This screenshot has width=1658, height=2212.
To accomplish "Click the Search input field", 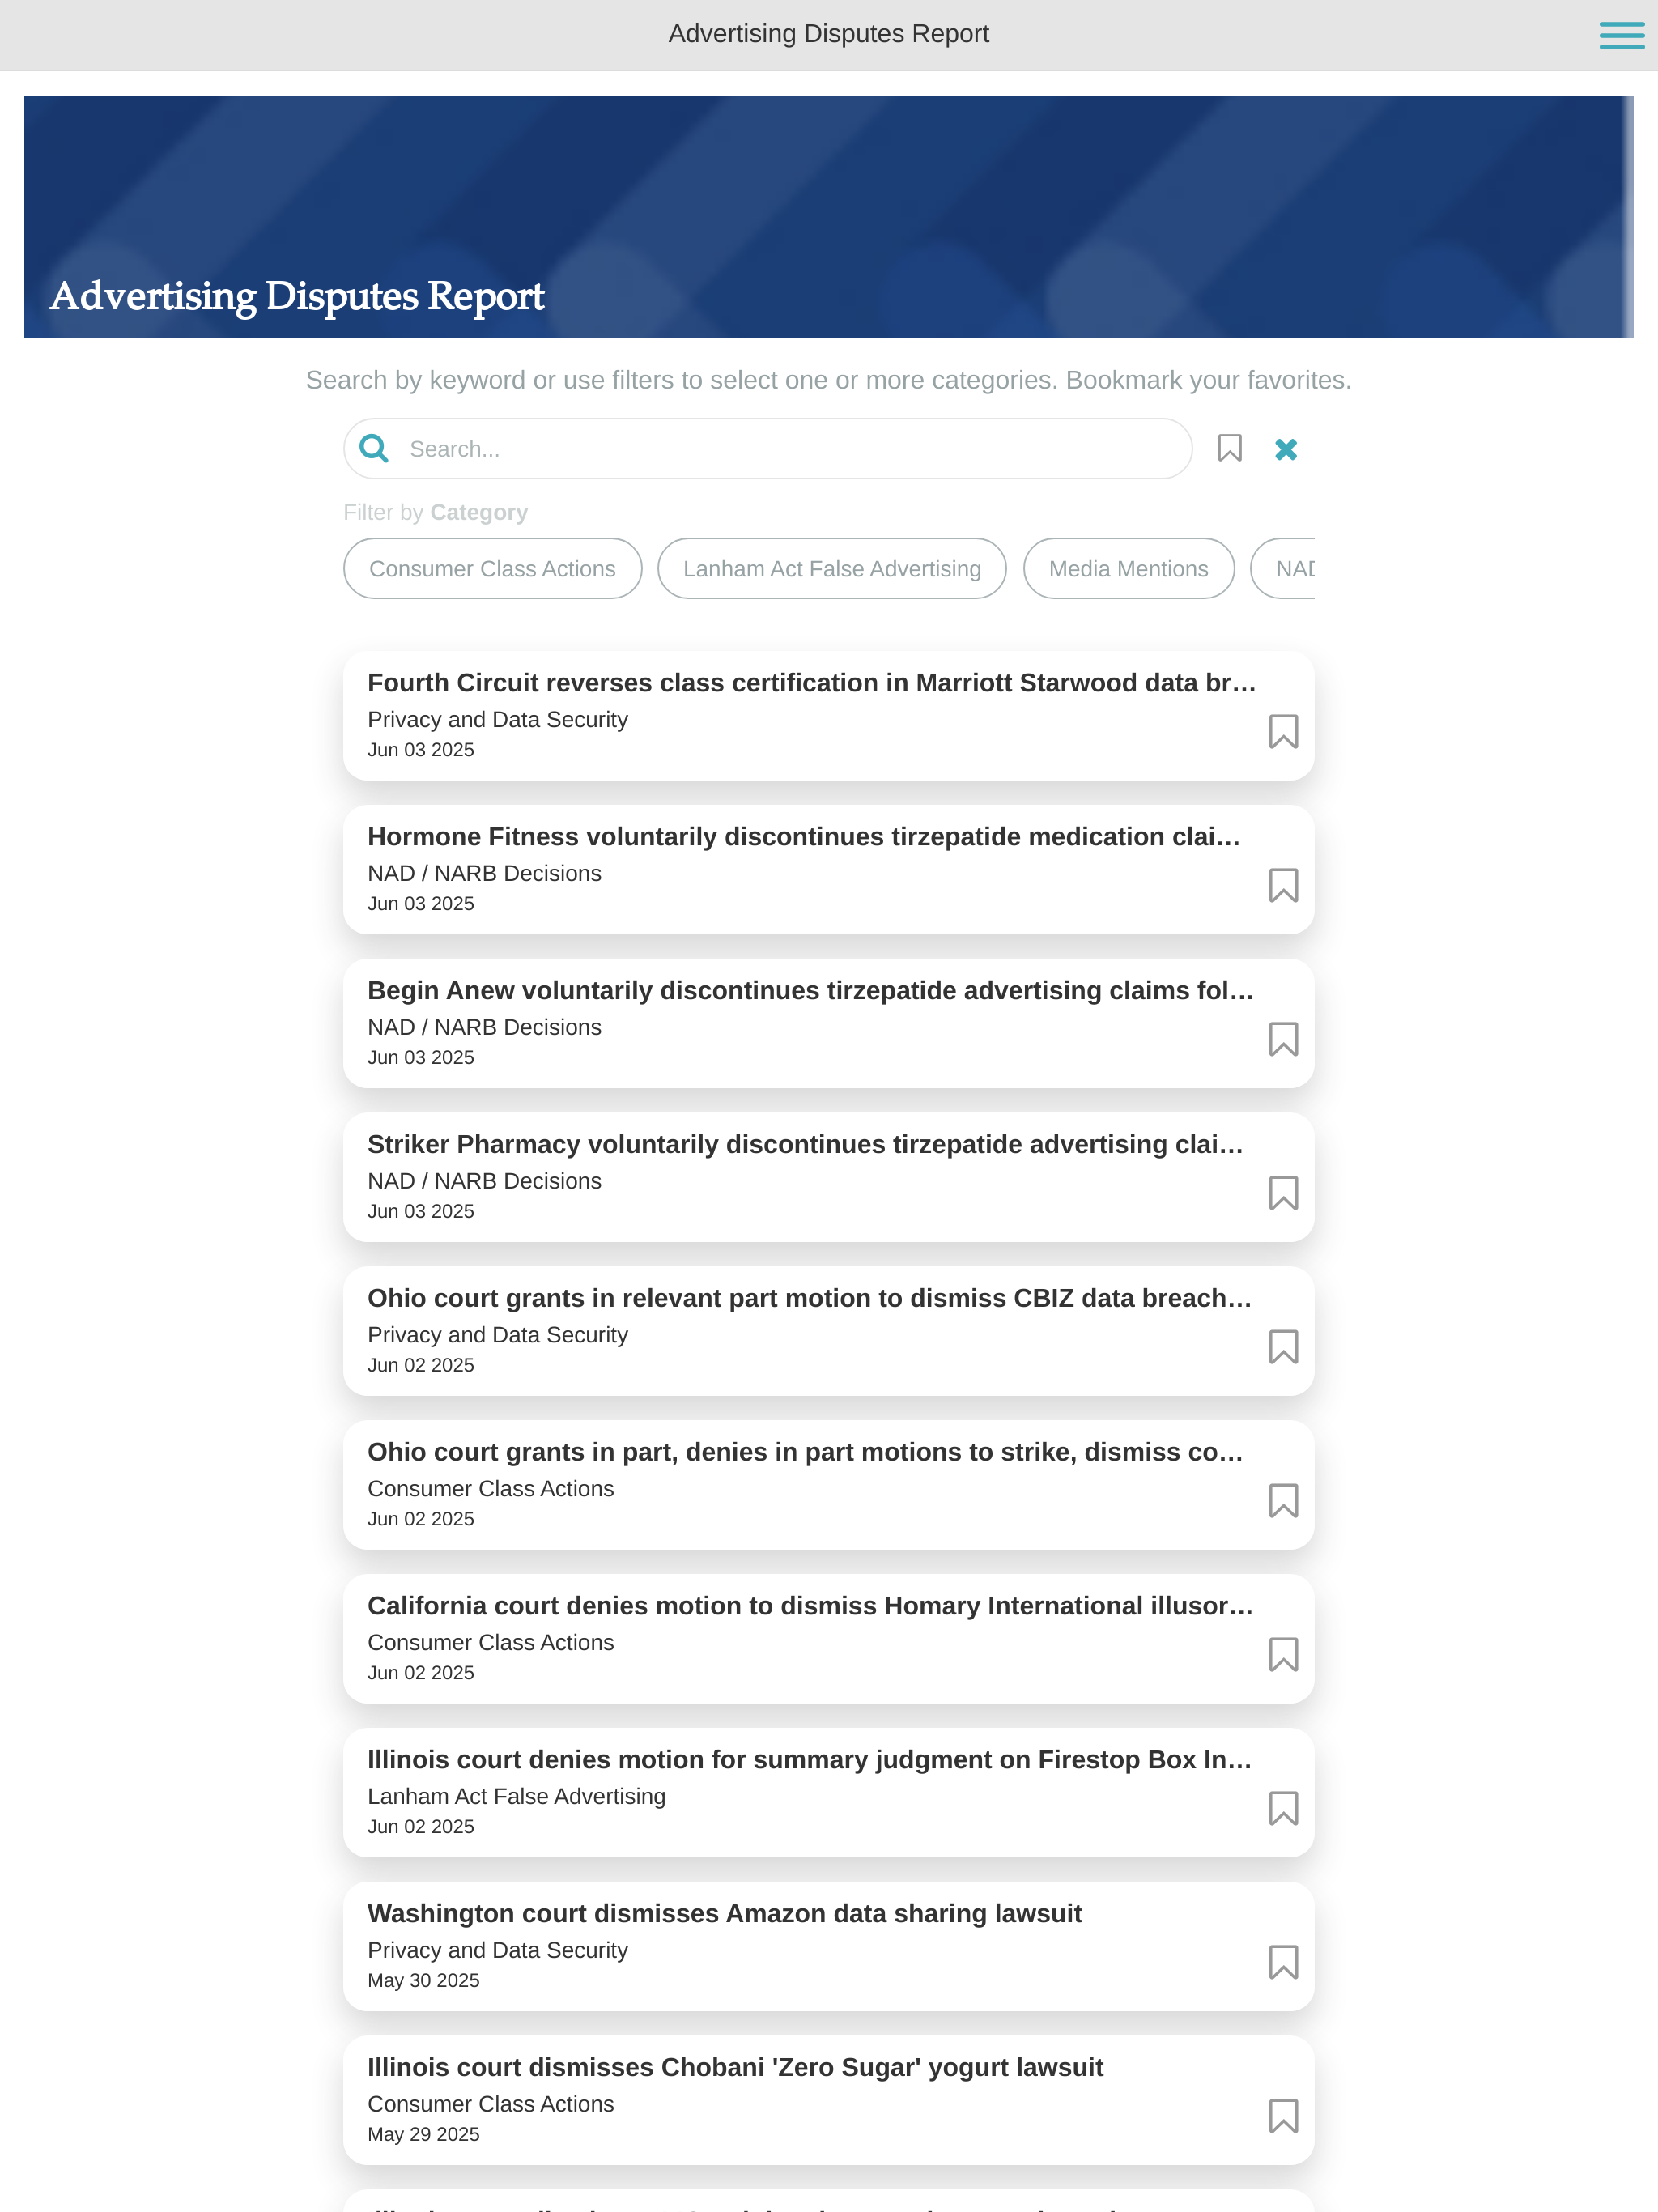I will pyautogui.click(x=768, y=448).
